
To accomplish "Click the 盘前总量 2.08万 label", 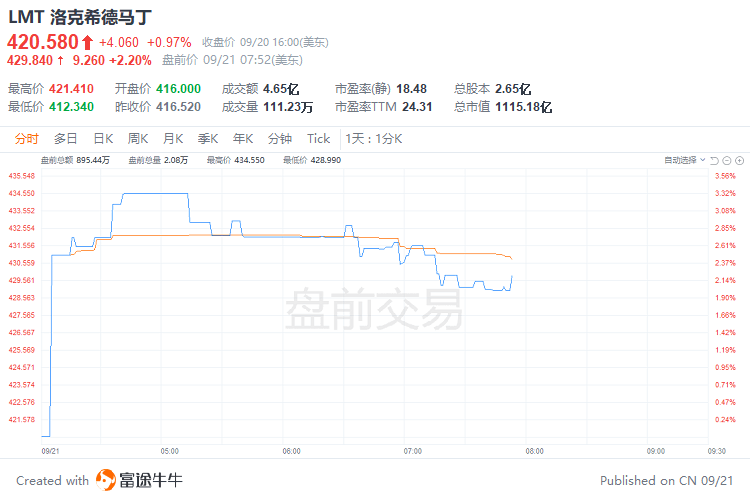I will tap(158, 160).
